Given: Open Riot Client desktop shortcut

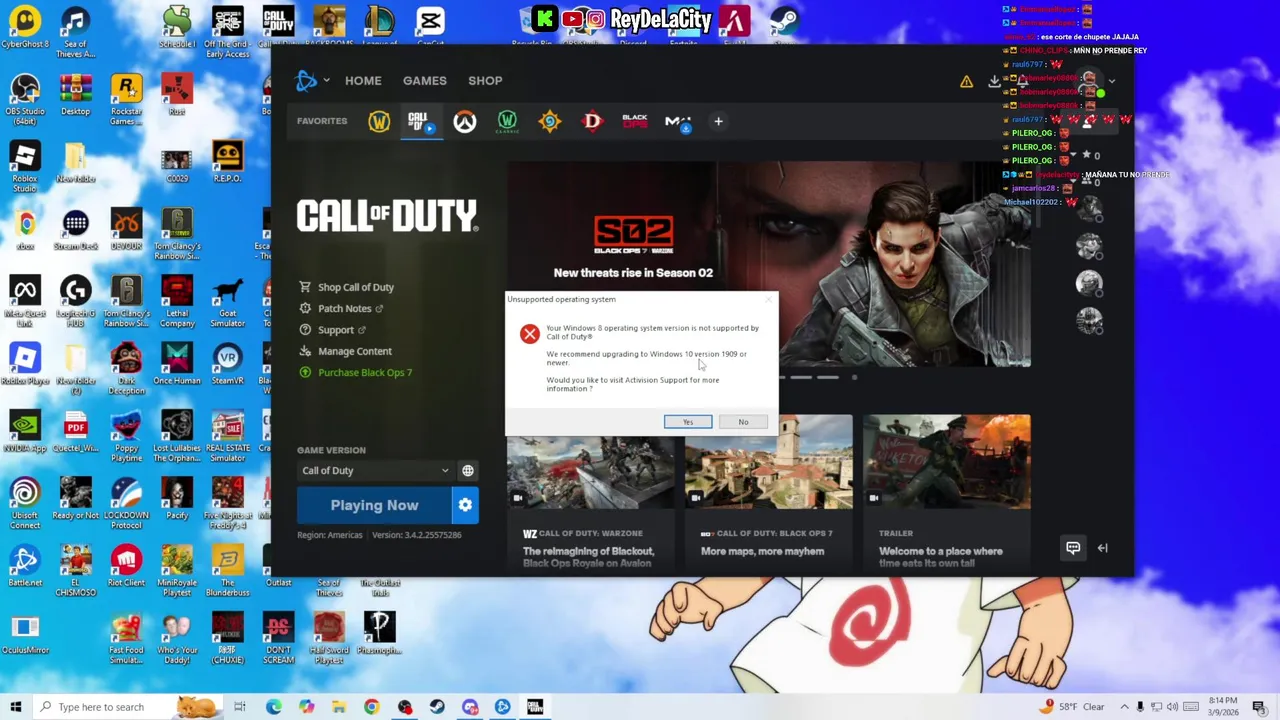Looking at the screenshot, I should point(126,566).
